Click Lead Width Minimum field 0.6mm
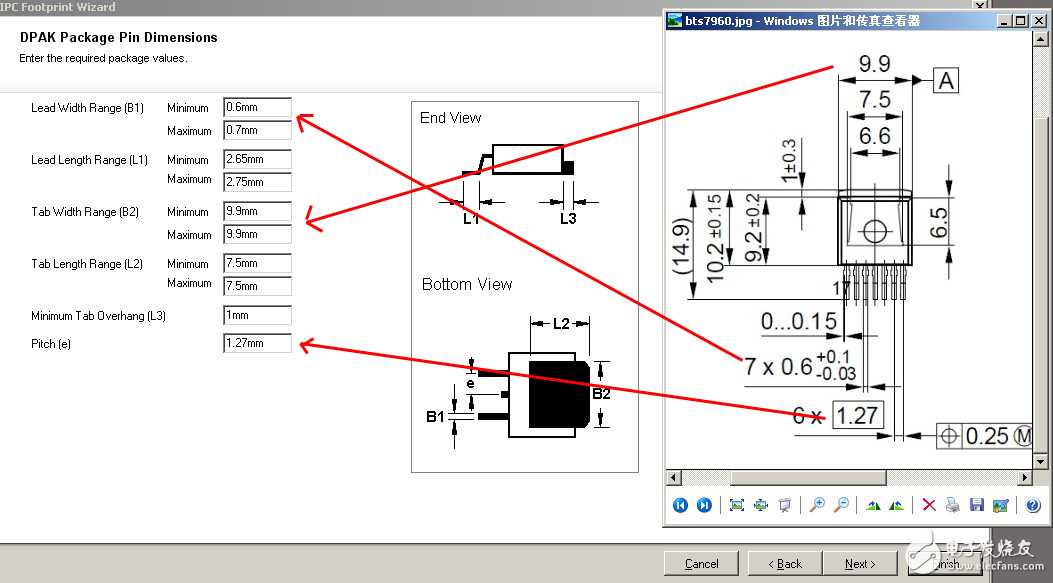The width and height of the screenshot is (1053, 583). point(257,107)
